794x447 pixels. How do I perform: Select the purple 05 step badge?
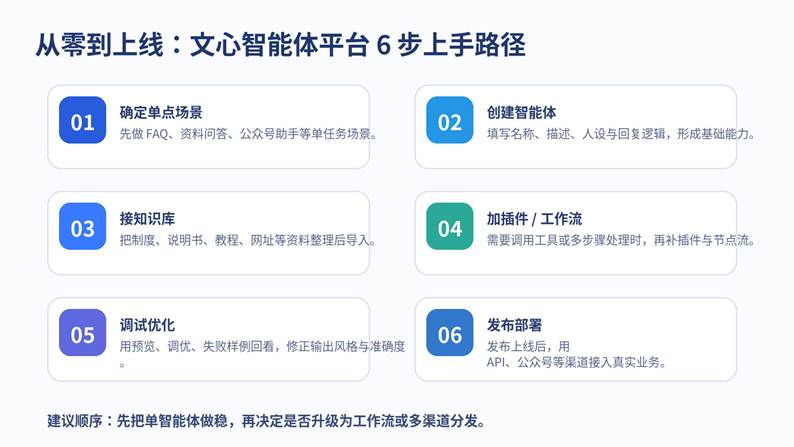point(82,333)
